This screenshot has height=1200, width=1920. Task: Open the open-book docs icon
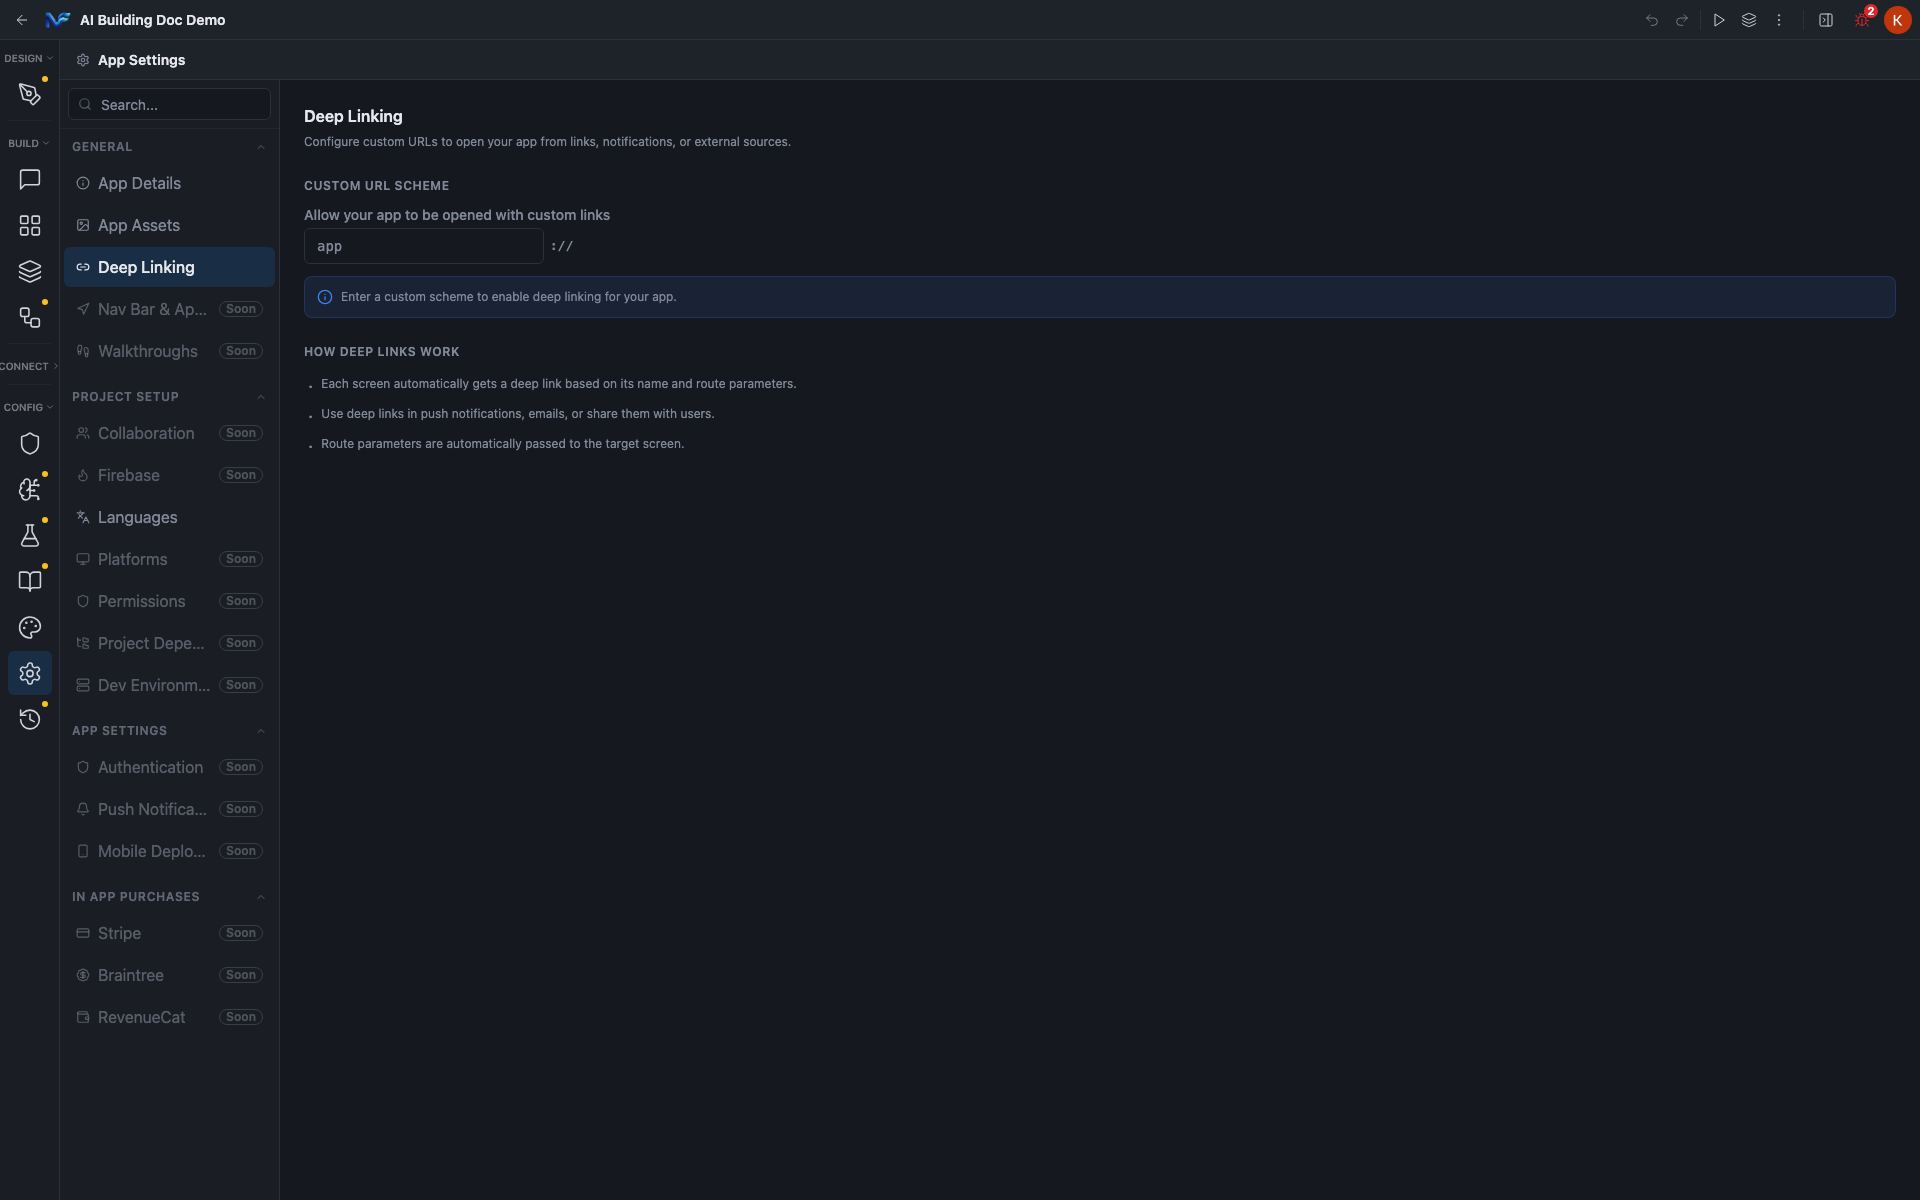pos(30,582)
